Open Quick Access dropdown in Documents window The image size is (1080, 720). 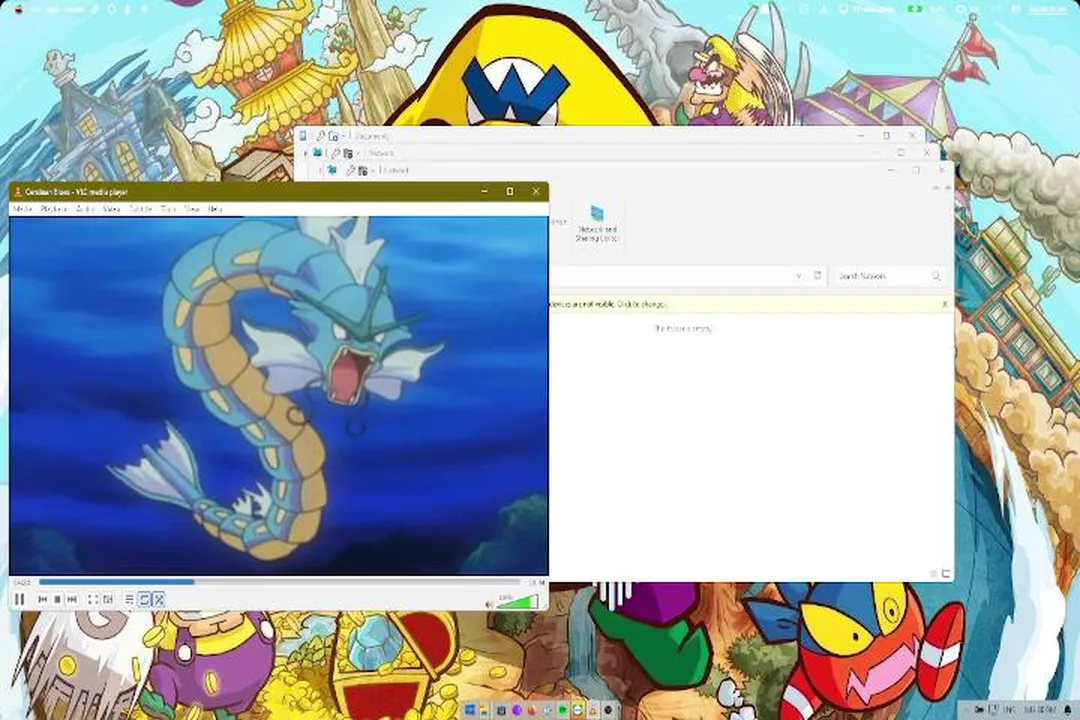point(344,136)
